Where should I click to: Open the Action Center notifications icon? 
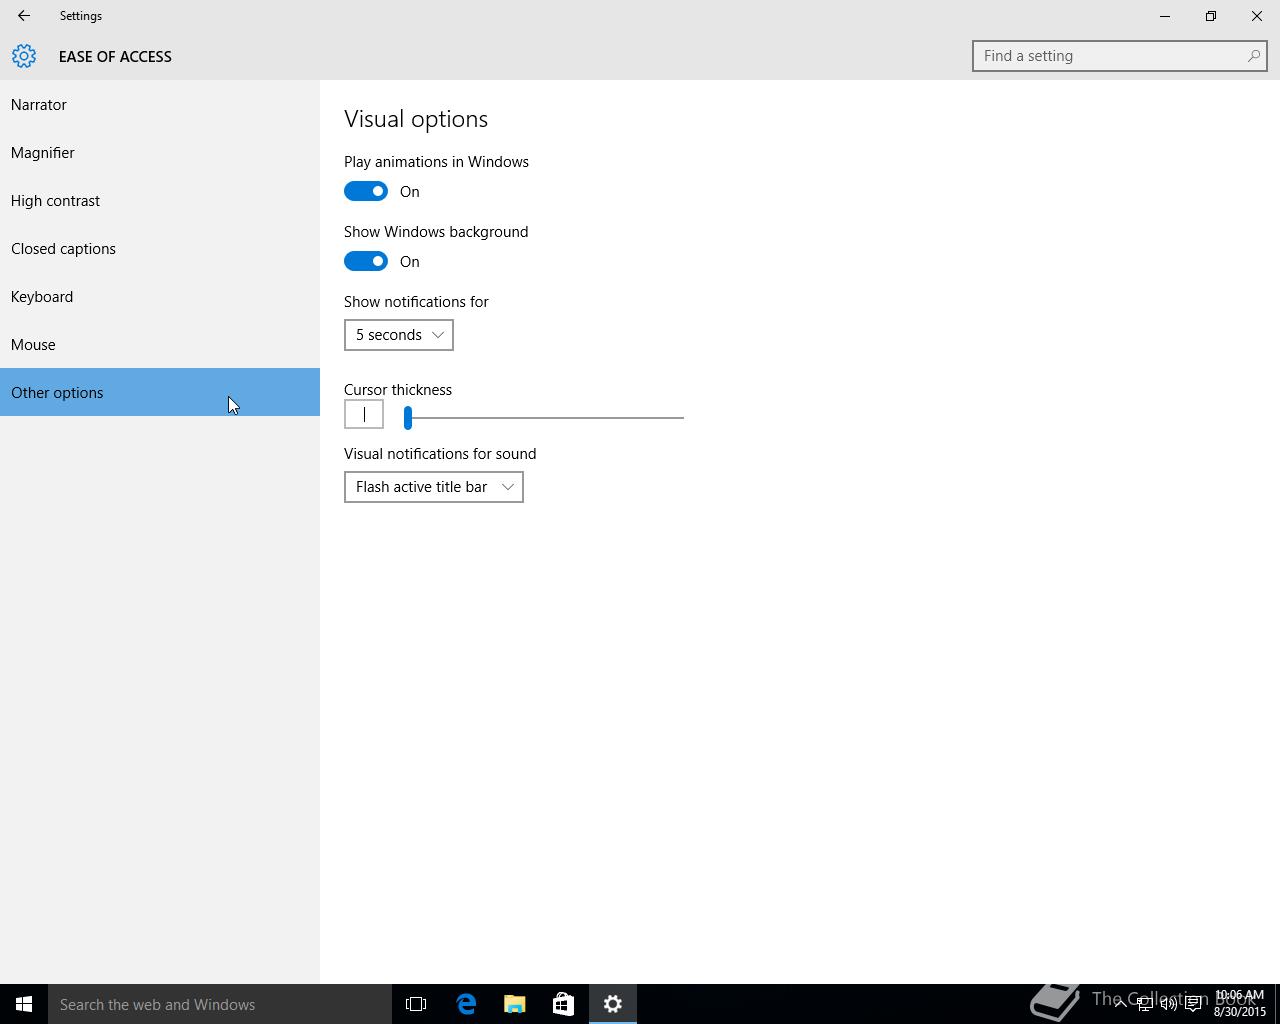point(1193,1004)
